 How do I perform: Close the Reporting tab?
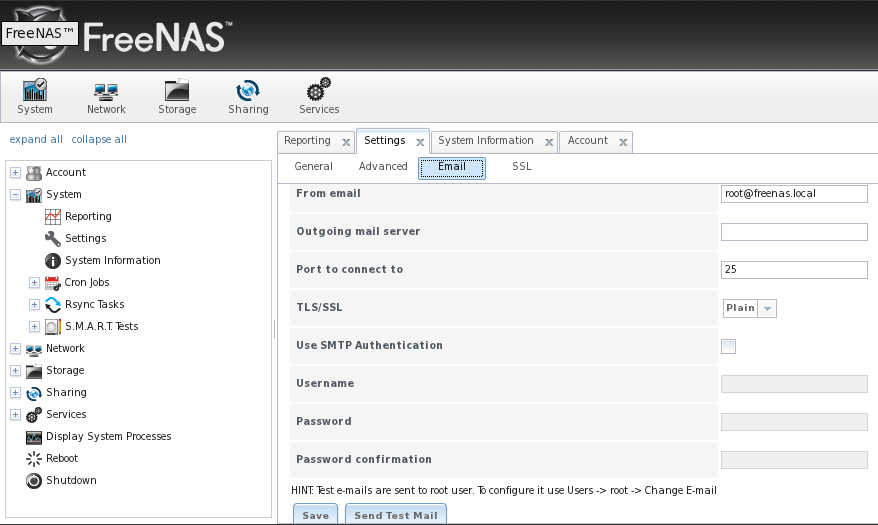pos(346,142)
